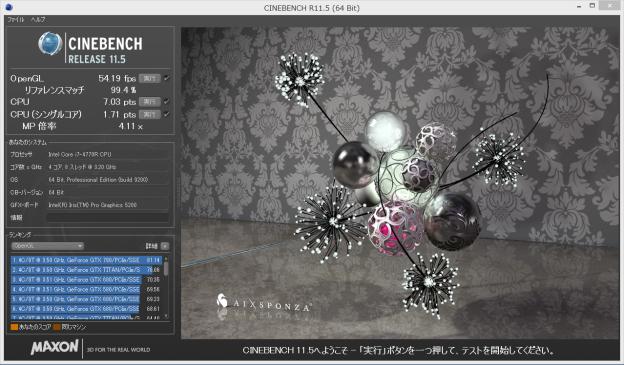Screen dimensions: 624x365
Task: Toggle the CPU single-core test checkbox
Action: [x=166, y=115]
